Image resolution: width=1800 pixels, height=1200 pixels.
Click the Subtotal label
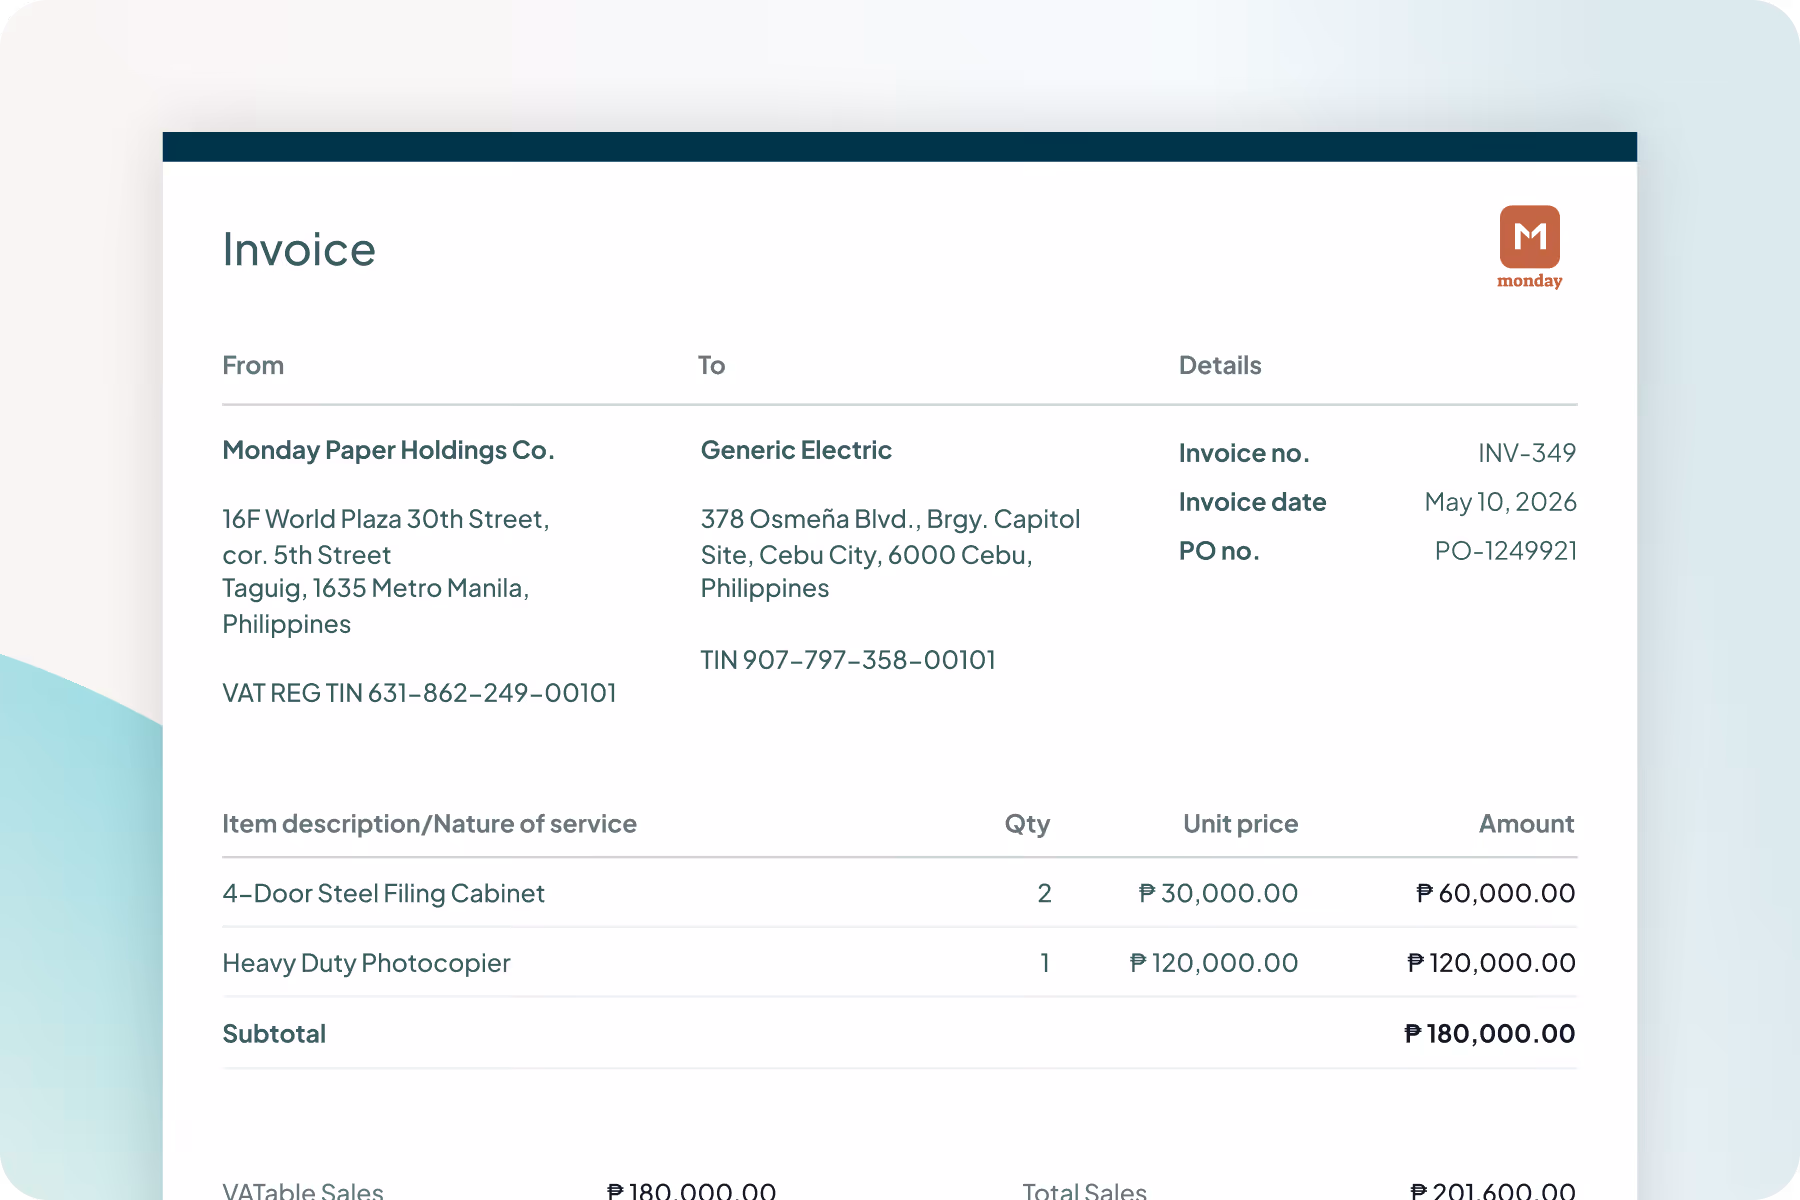coord(274,1034)
